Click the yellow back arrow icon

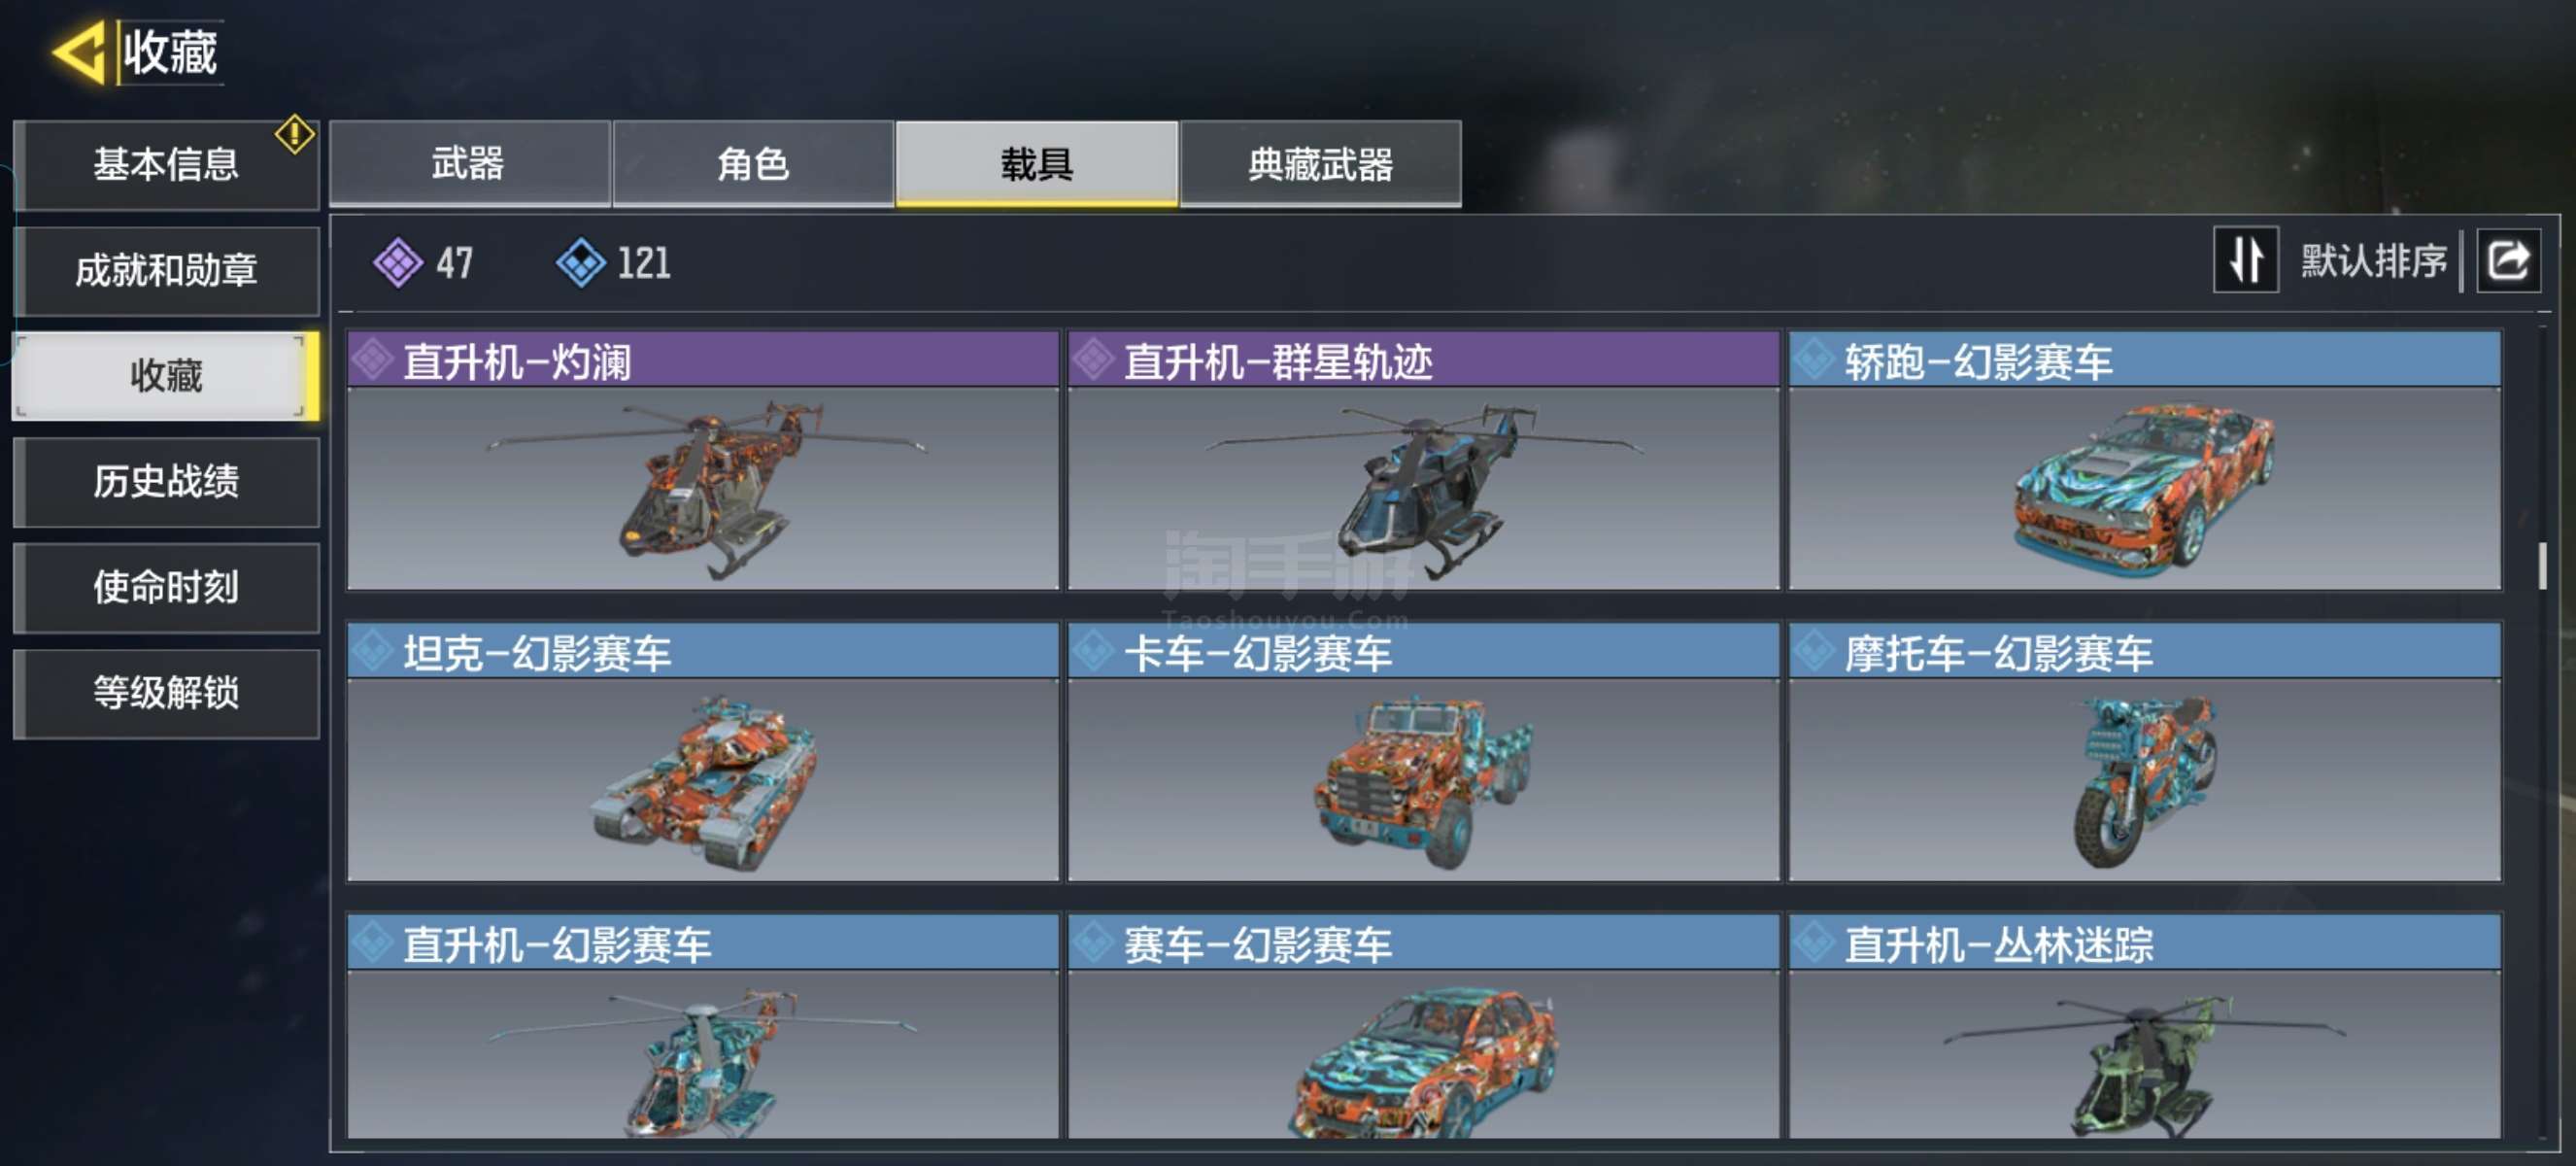click(x=80, y=52)
